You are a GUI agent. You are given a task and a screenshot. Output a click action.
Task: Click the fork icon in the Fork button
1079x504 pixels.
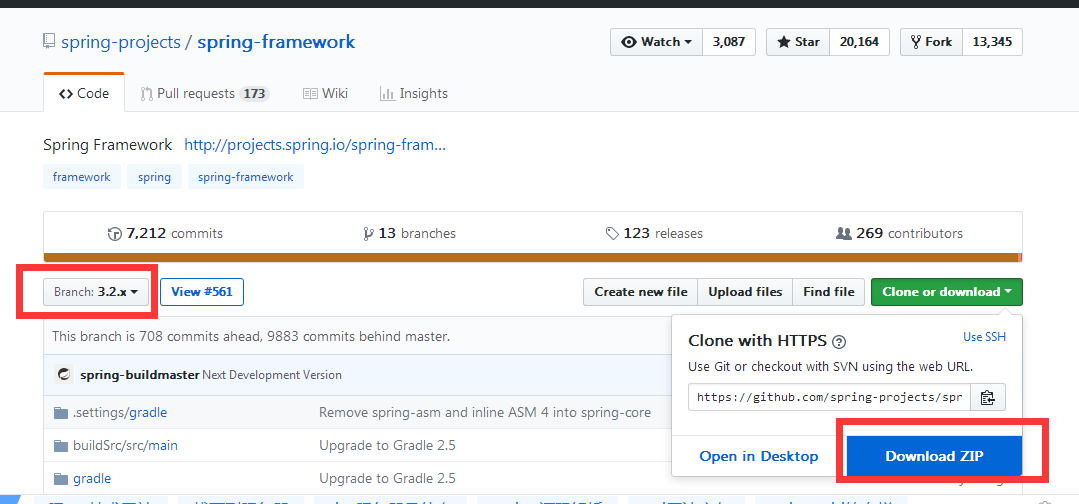point(915,42)
